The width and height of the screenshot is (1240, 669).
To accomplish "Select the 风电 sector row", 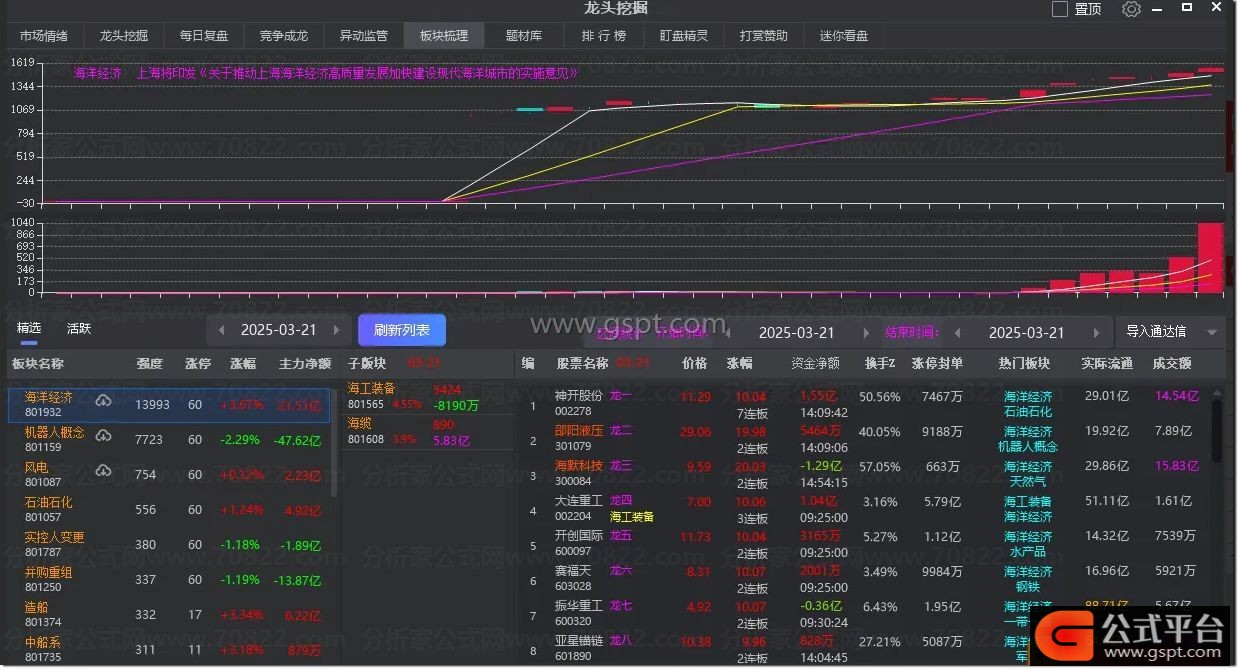I will [x=169, y=475].
